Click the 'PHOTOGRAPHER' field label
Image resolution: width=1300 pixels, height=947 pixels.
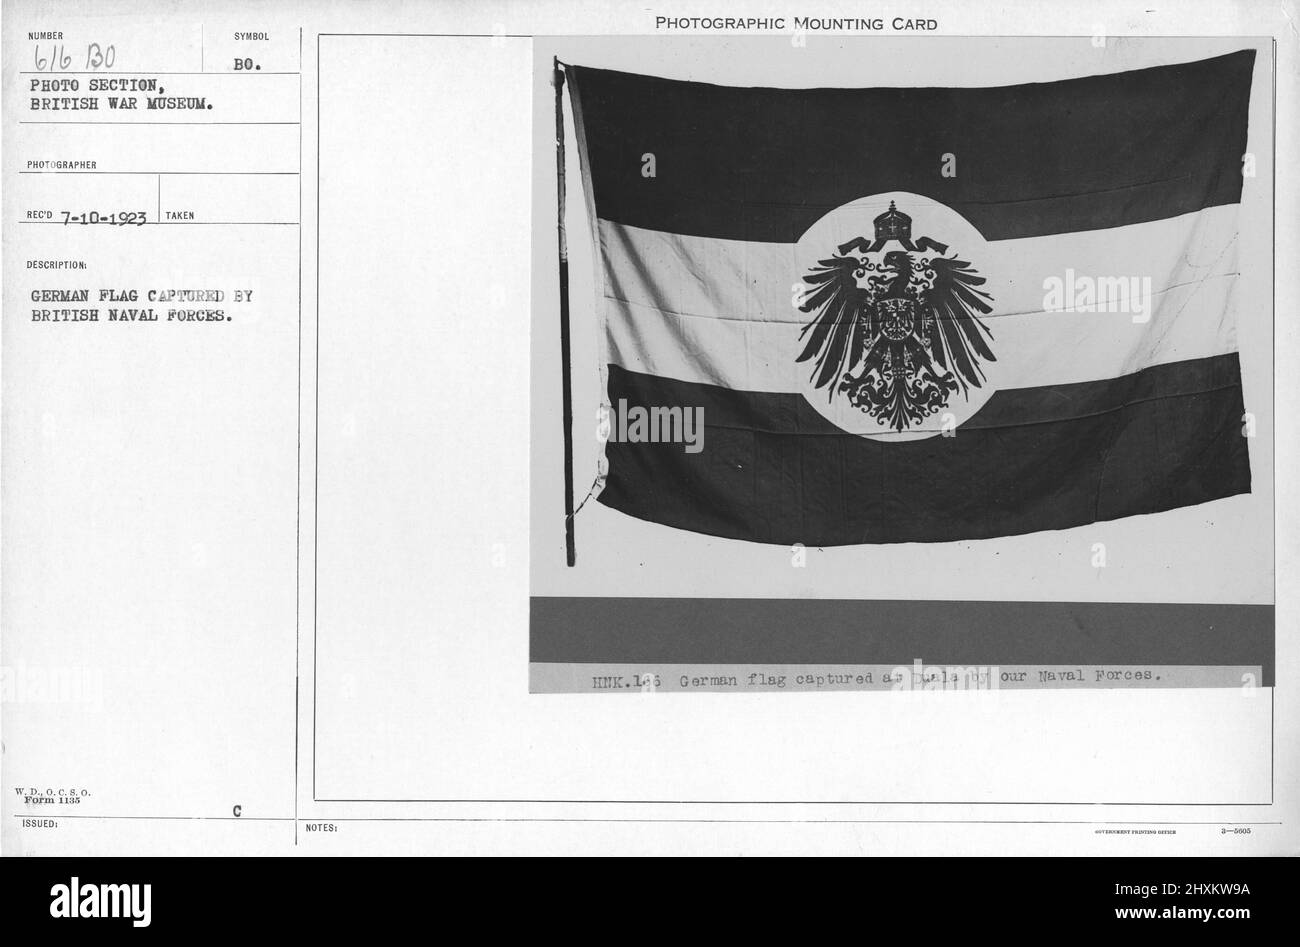(62, 165)
